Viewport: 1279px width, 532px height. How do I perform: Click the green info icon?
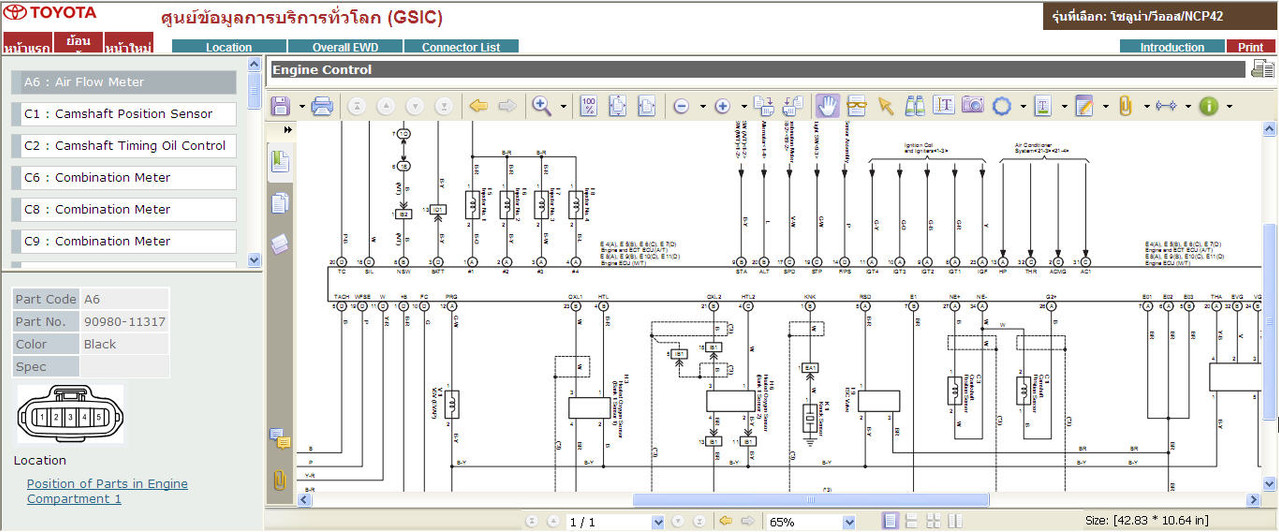coord(1209,106)
